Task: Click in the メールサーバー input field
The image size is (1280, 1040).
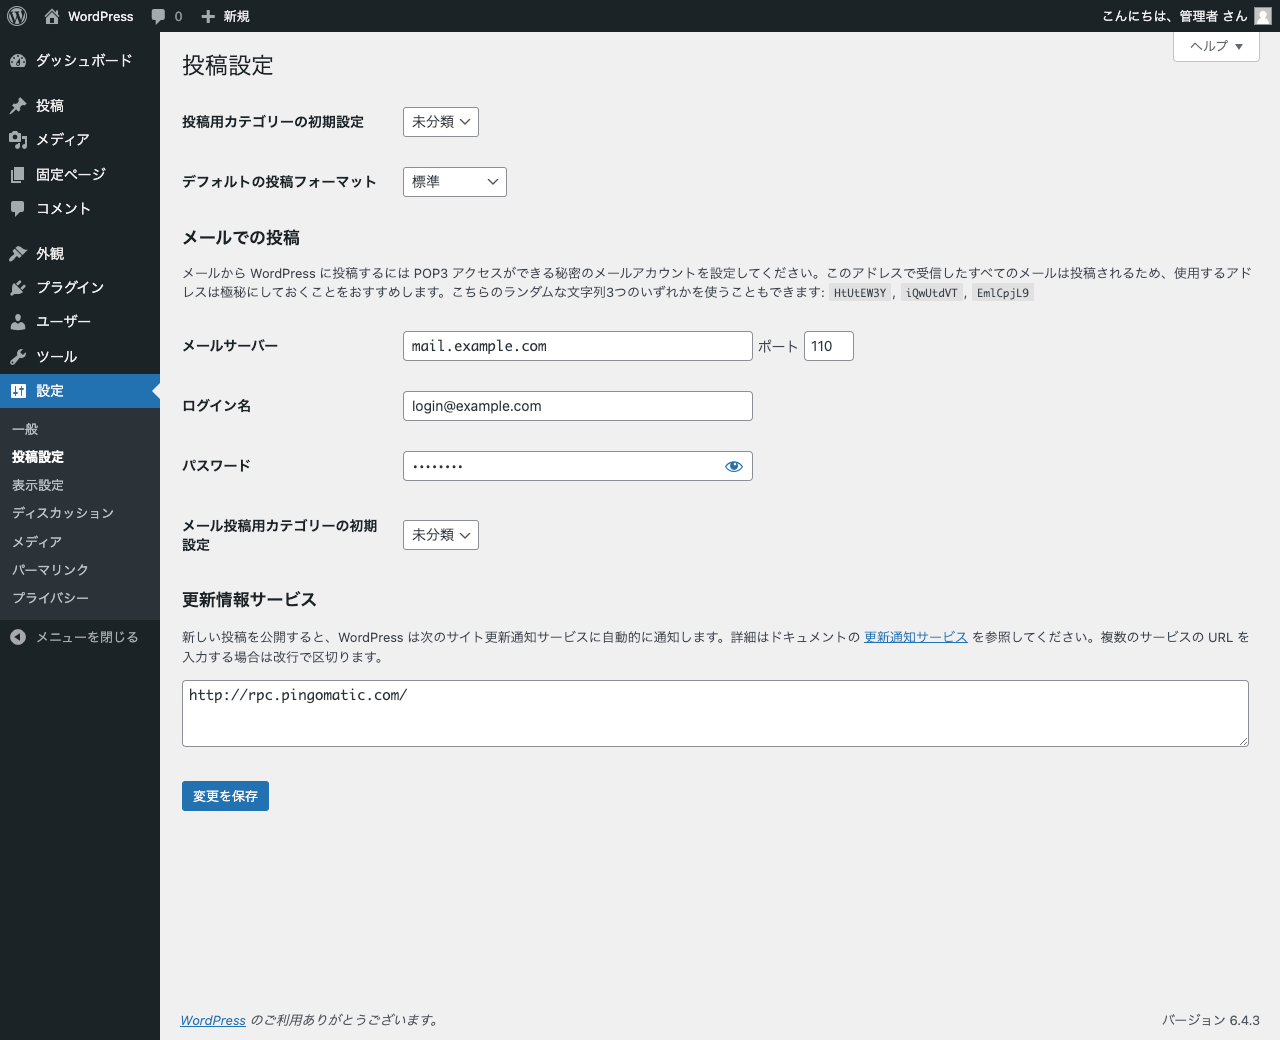Action: click(578, 346)
